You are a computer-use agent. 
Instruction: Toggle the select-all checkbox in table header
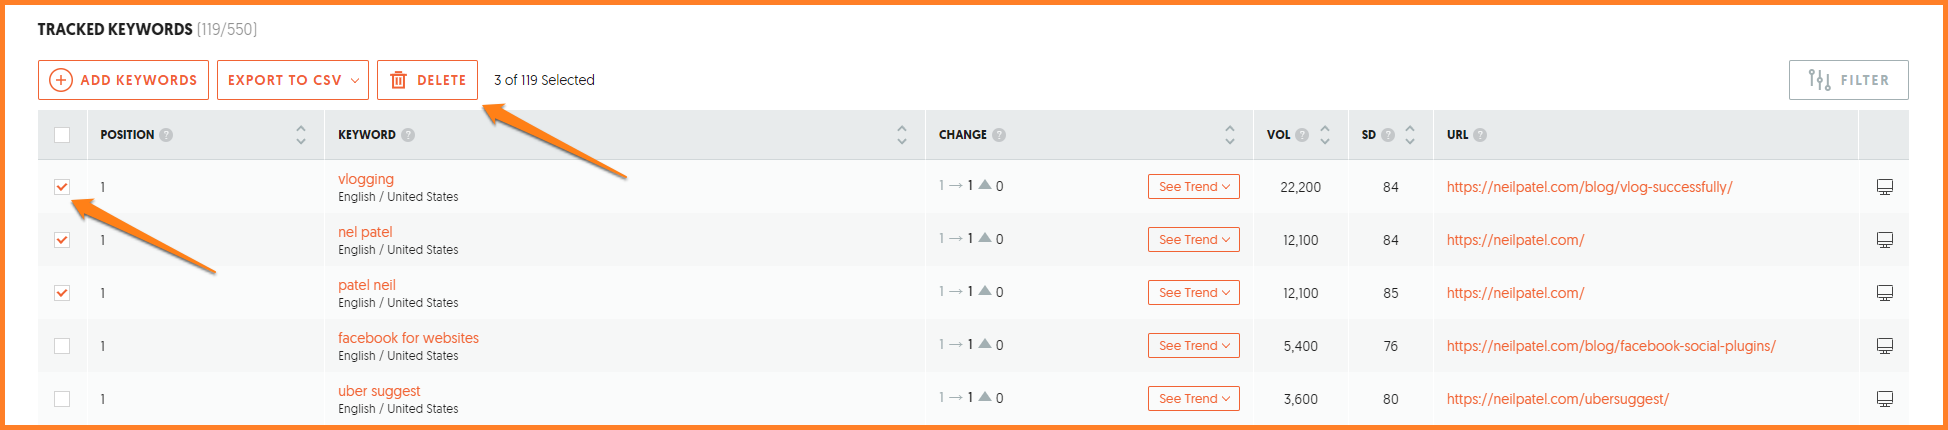[x=62, y=135]
